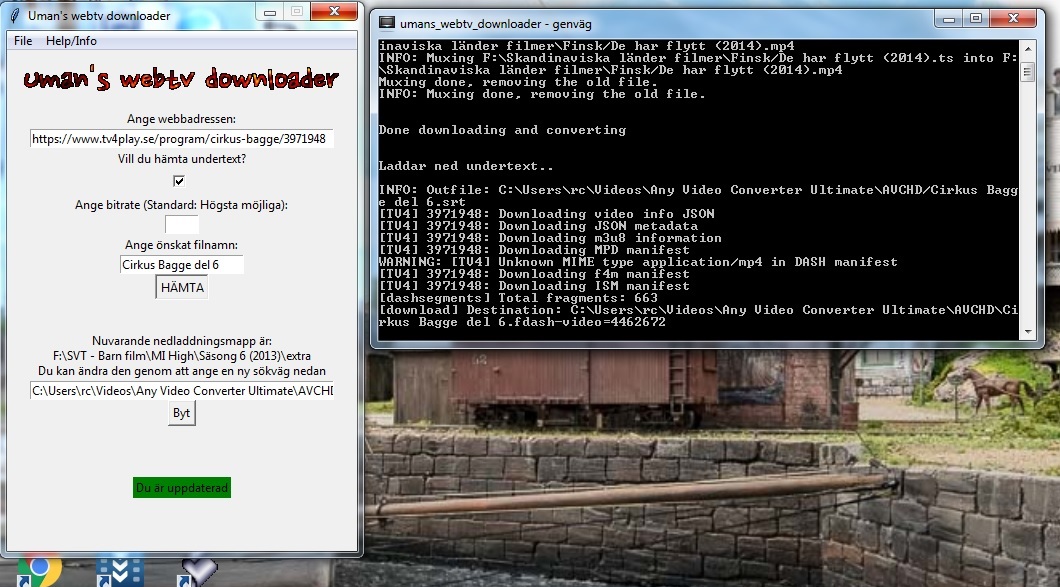Click the 'Downloading video info JSON' console line
The width and height of the screenshot is (1060, 587).
546,214
